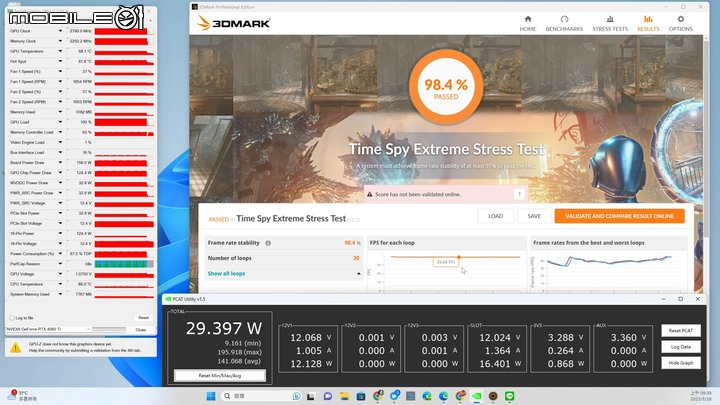Image resolution: width=720 pixels, height=405 pixels.
Task: Click the SLOT 16.401 W reading
Action: click(x=498, y=364)
